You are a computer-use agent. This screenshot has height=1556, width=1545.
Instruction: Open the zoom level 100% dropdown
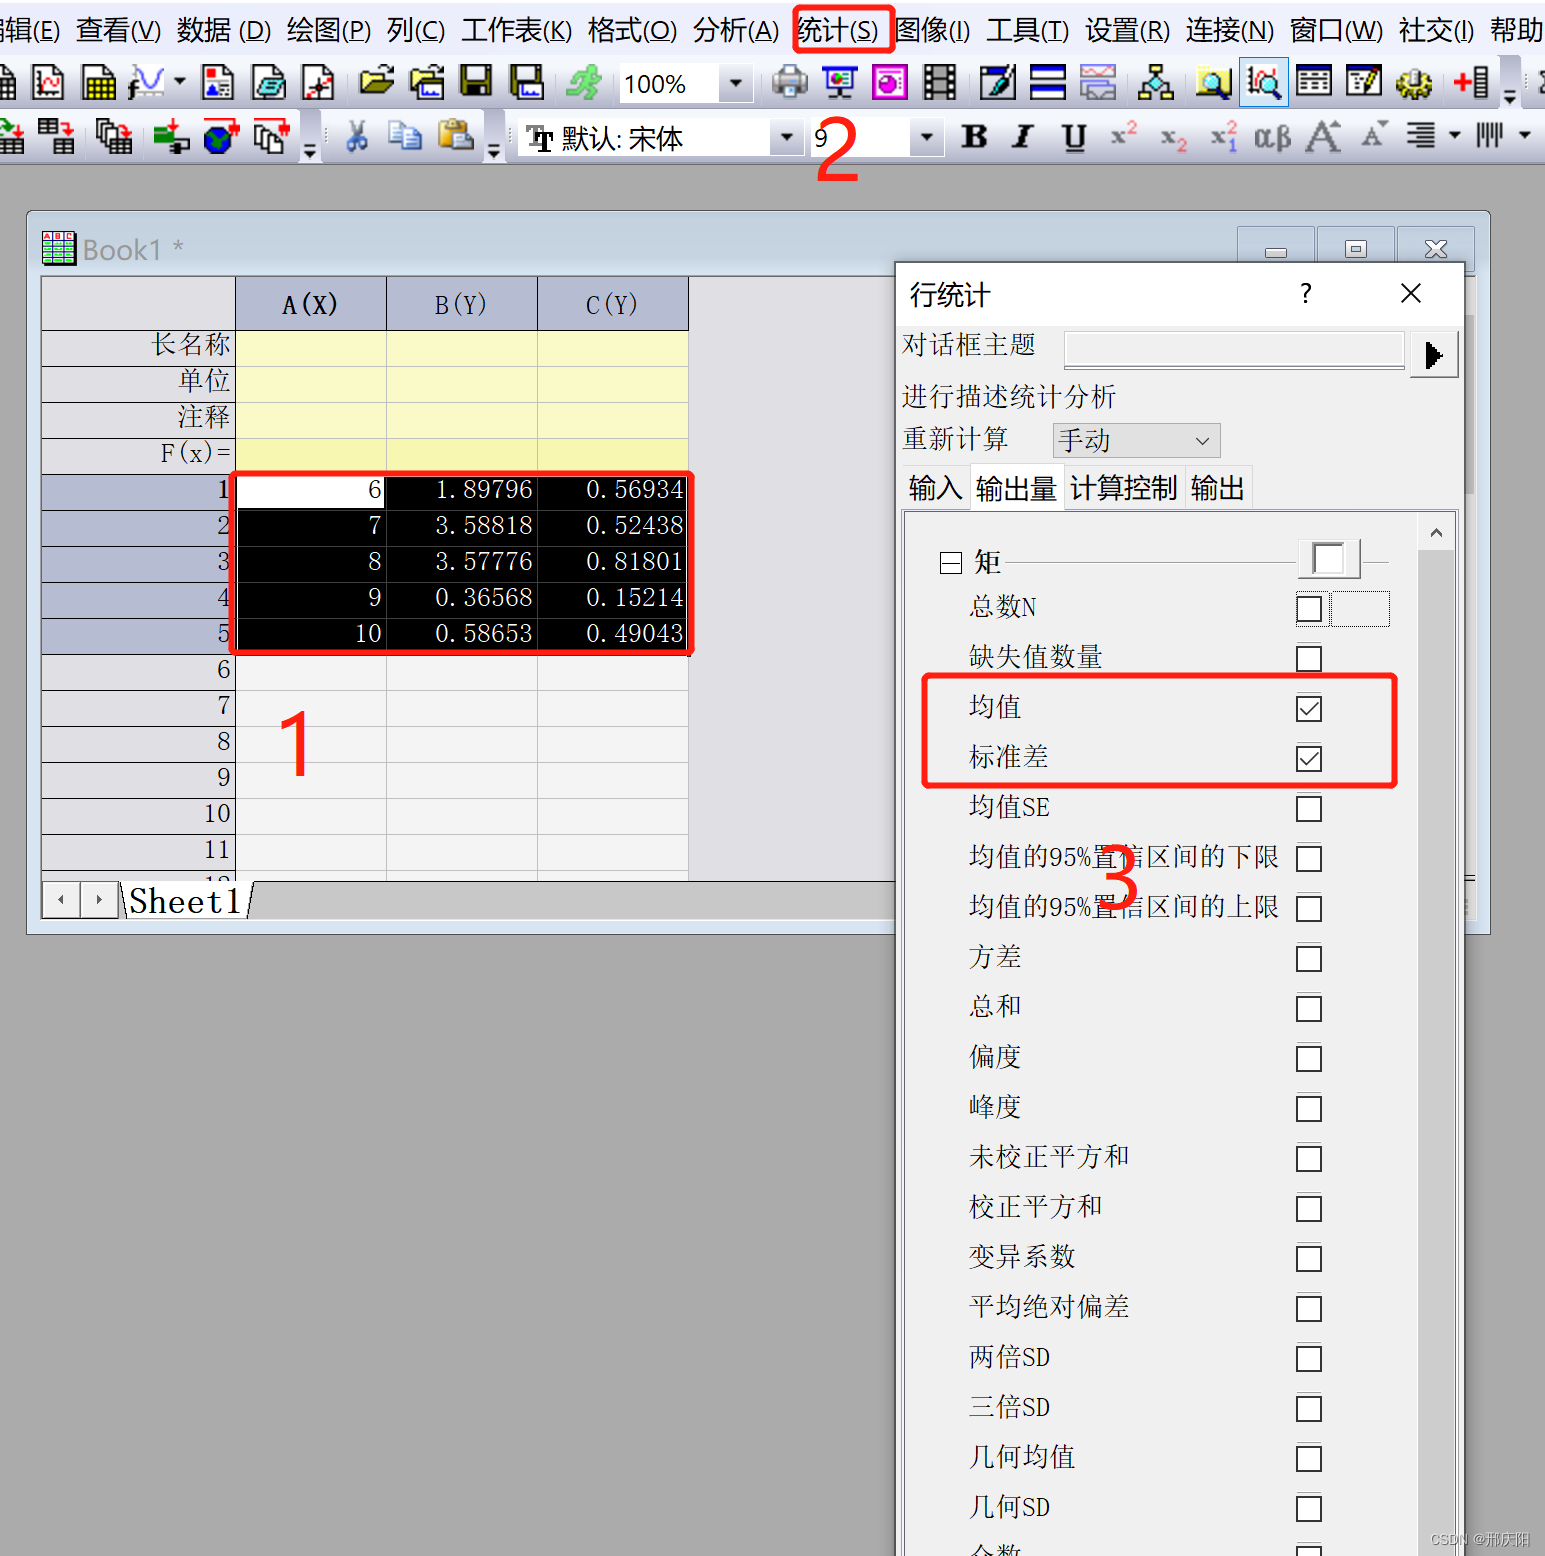tap(736, 84)
